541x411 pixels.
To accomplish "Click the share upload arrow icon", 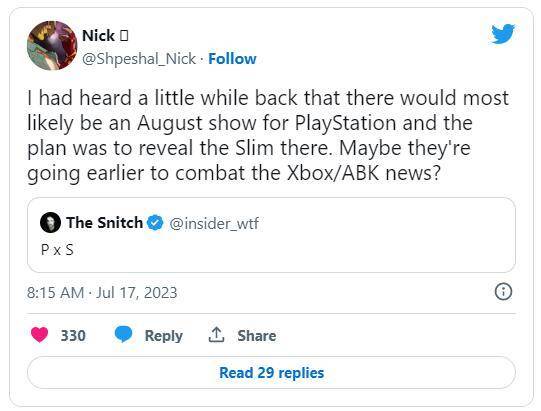I will (216, 335).
